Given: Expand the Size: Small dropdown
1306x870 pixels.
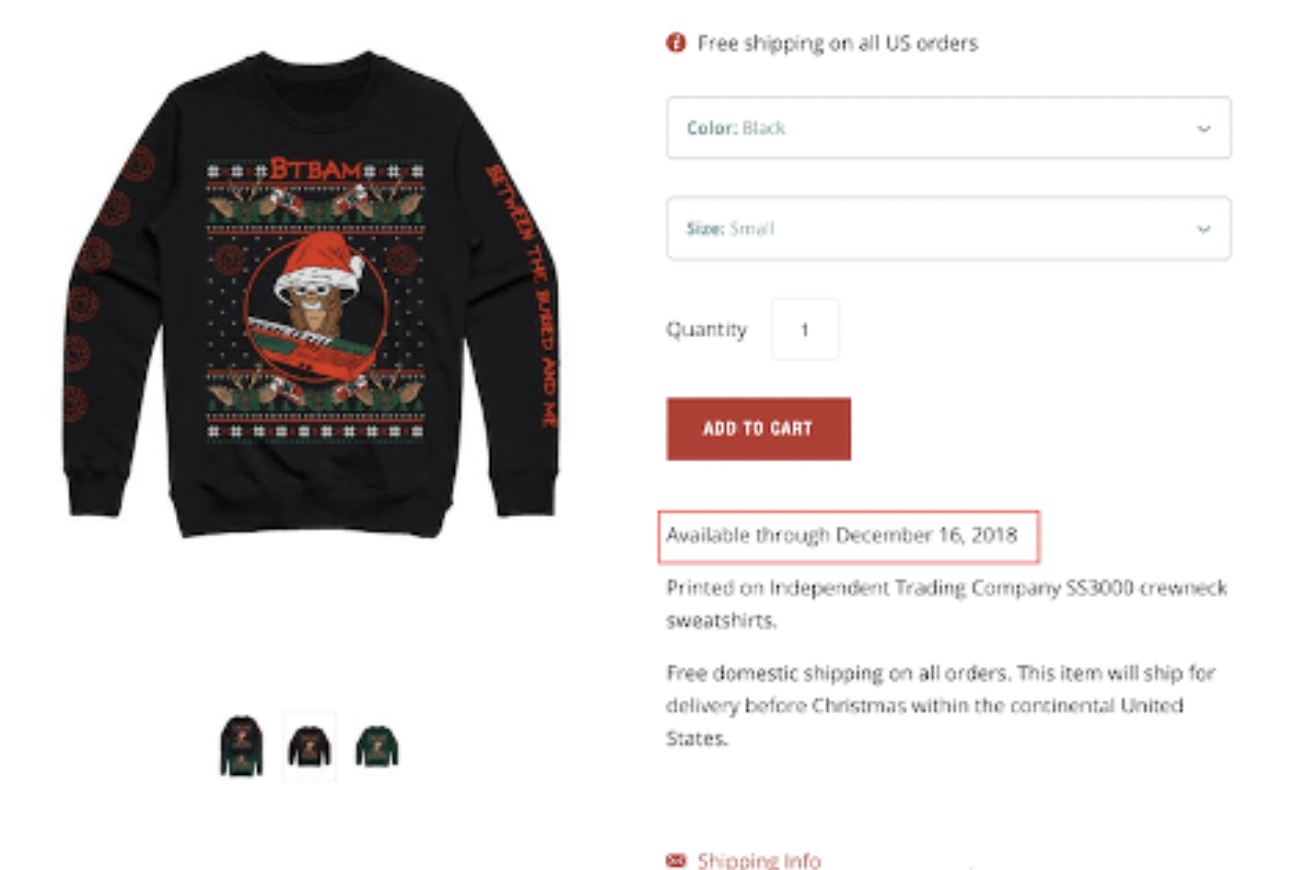Looking at the screenshot, I should (948, 228).
